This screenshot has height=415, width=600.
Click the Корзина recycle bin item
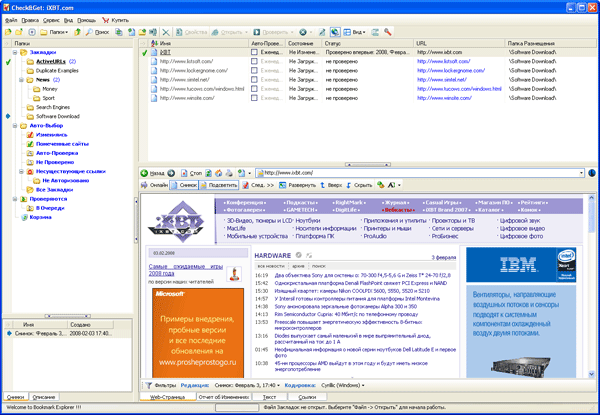click(x=36, y=217)
